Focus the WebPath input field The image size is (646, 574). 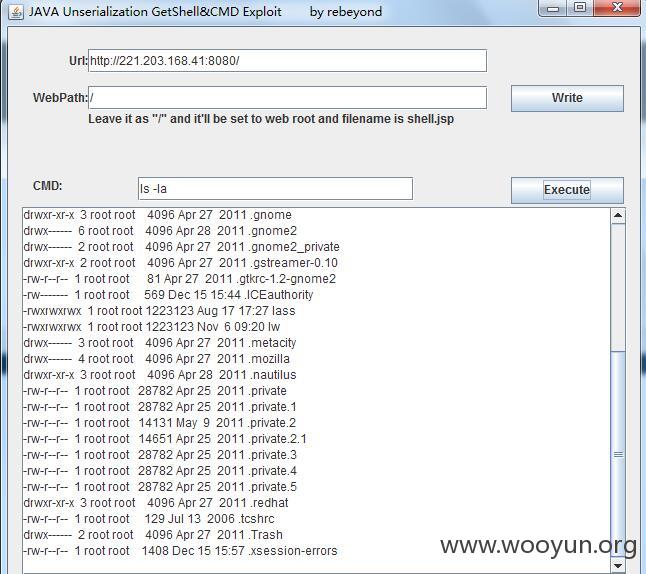coord(288,98)
